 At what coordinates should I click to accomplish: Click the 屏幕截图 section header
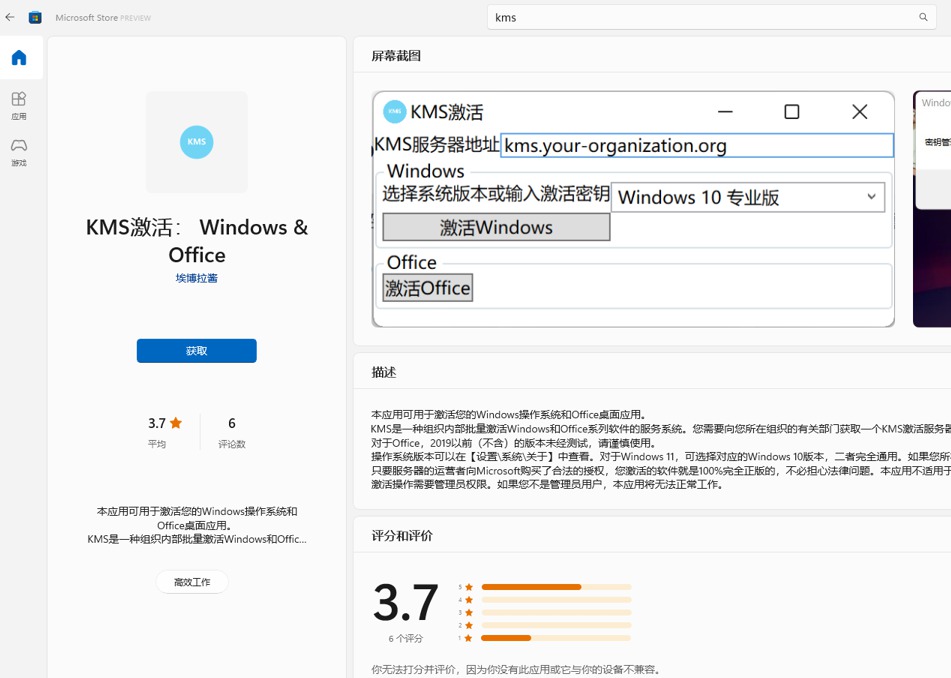pyautogui.click(x=396, y=56)
